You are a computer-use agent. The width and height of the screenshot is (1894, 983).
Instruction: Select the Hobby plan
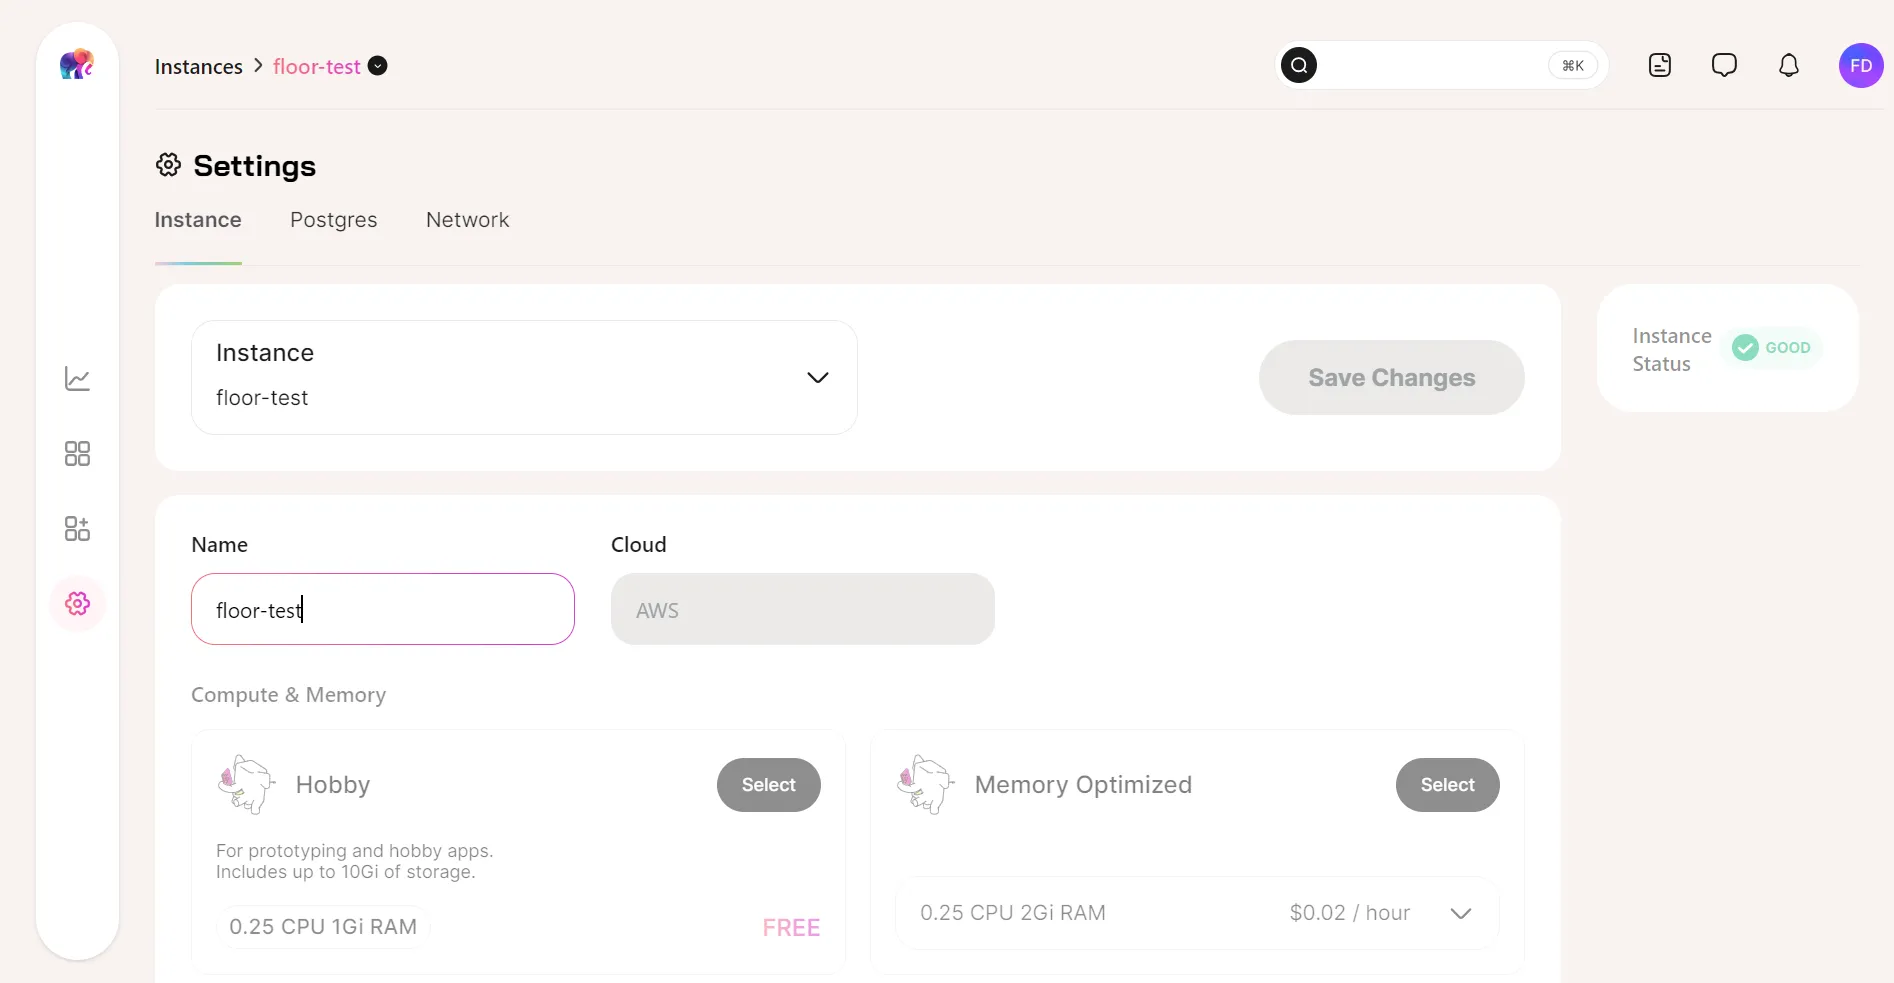click(768, 785)
